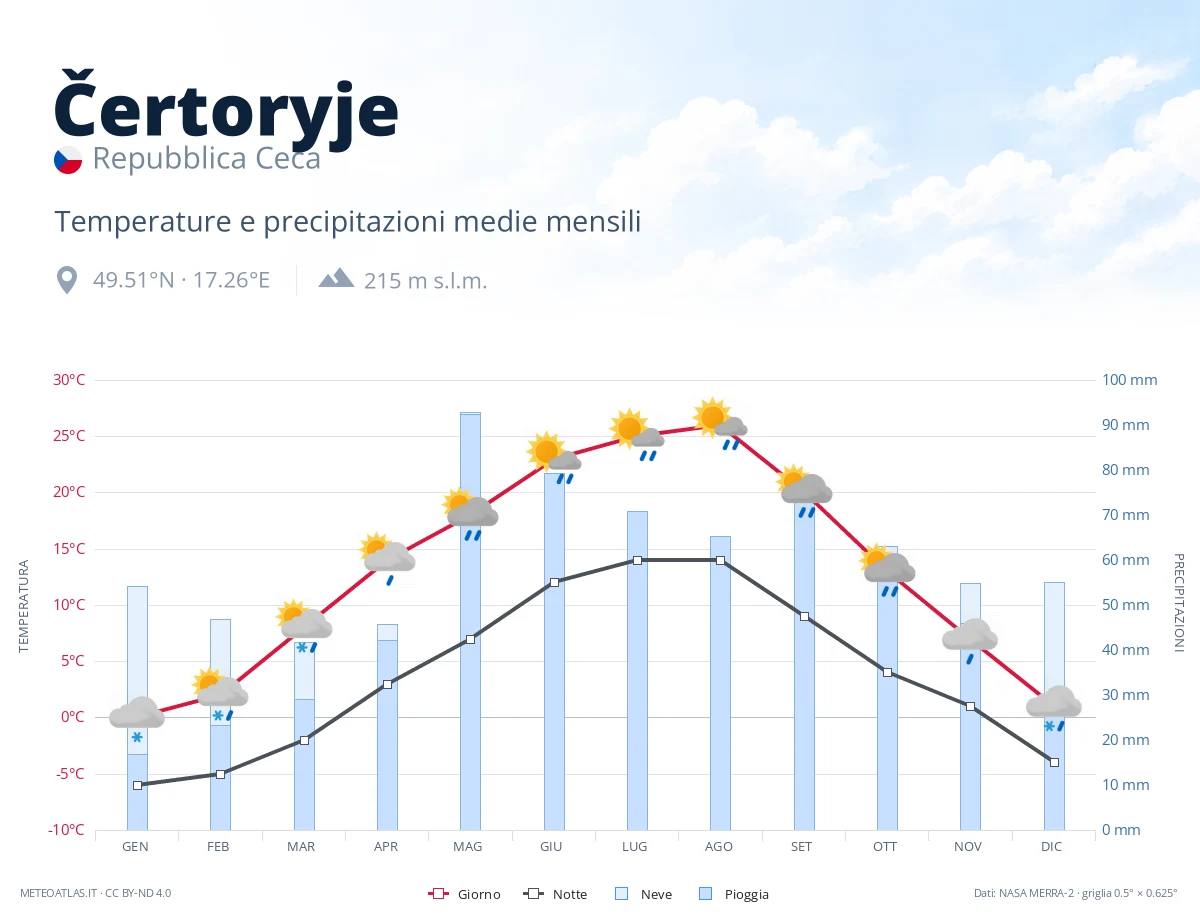Click the June weather icon
1200x920 pixels.
[554, 458]
